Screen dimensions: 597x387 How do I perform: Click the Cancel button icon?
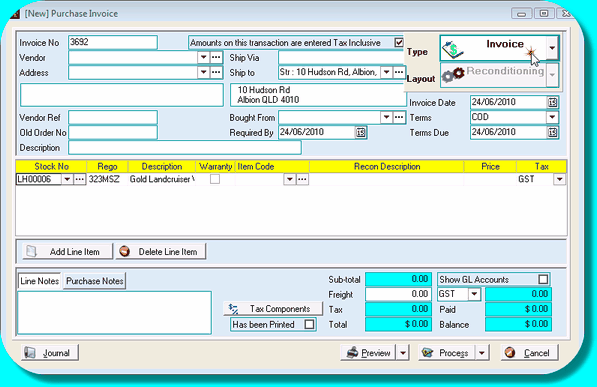[x=510, y=353]
